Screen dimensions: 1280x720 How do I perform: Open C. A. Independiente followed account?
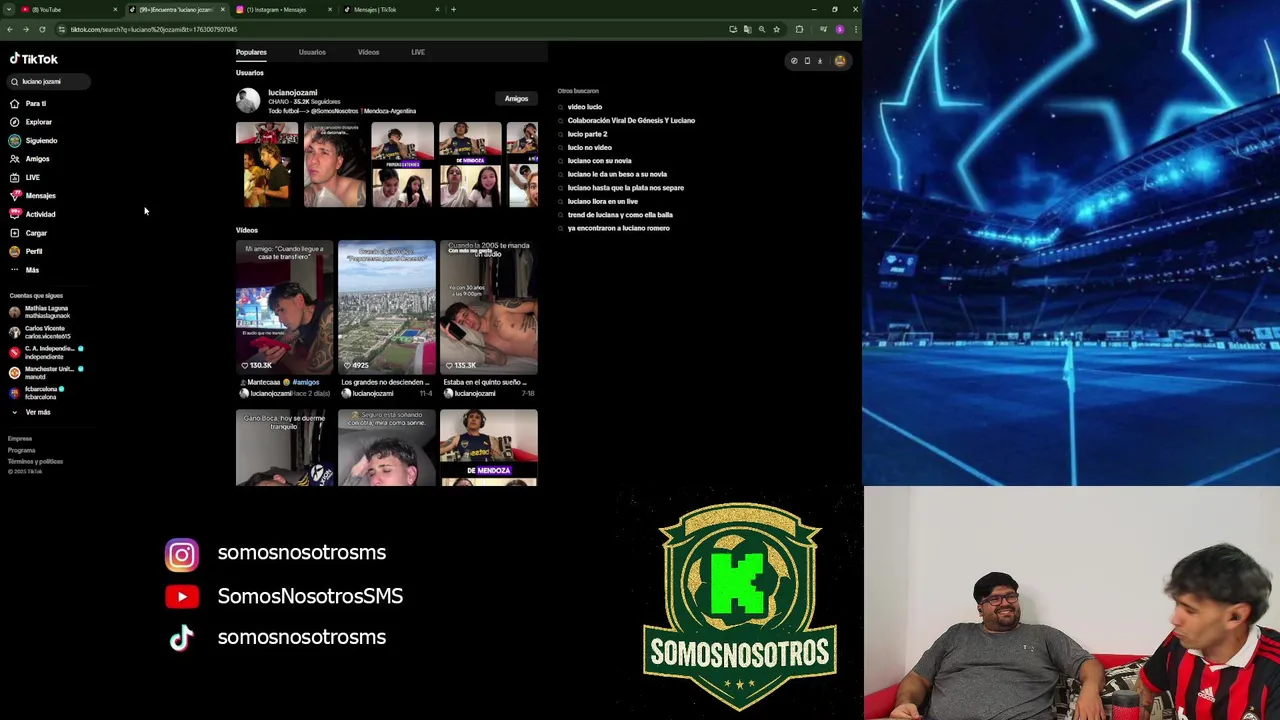tap(46, 352)
